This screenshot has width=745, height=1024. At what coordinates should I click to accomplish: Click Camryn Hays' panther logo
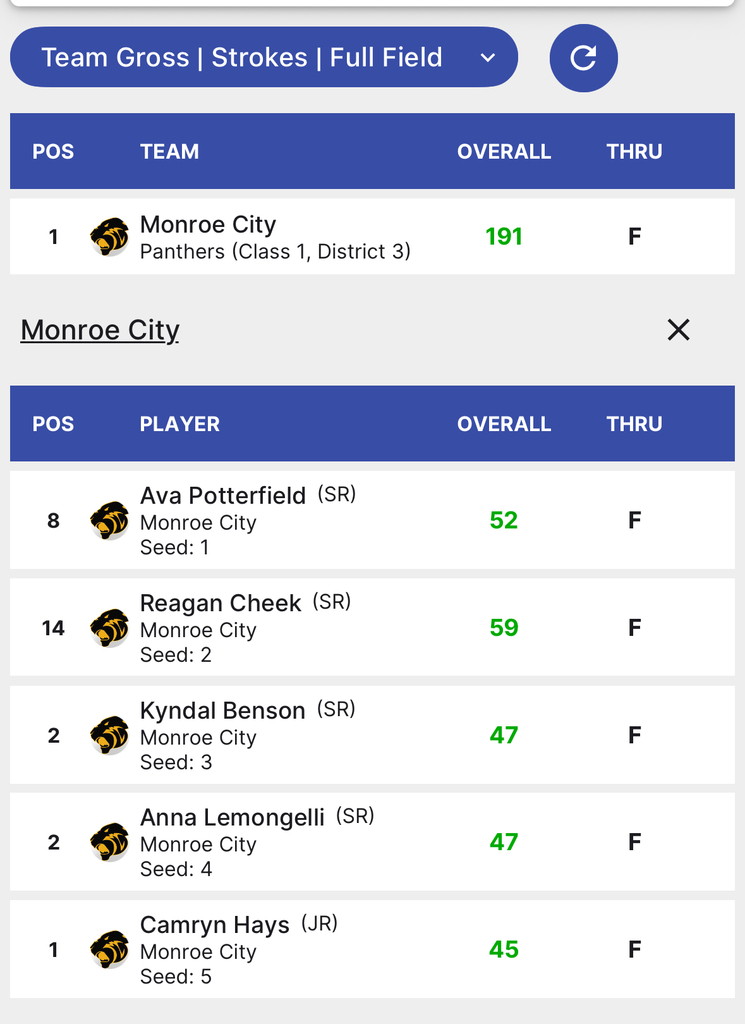[109, 949]
